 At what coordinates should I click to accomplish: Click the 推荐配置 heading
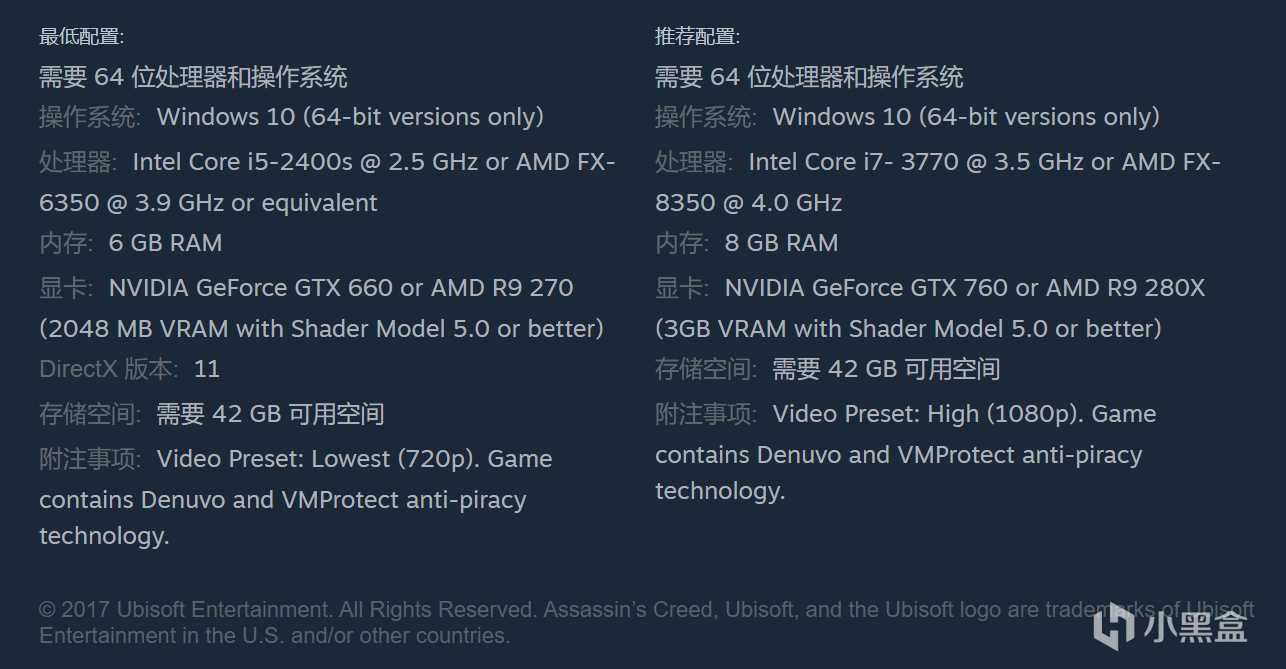(697, 37)
